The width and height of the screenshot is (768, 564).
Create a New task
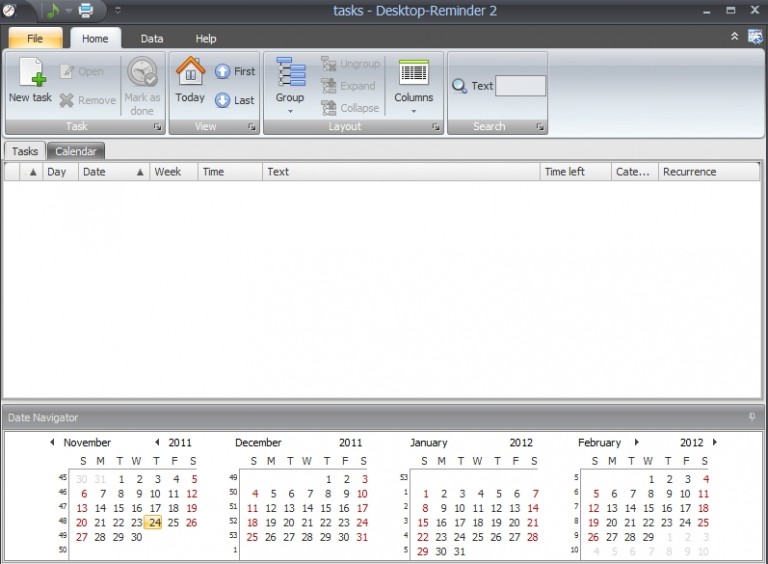point(30,81)
